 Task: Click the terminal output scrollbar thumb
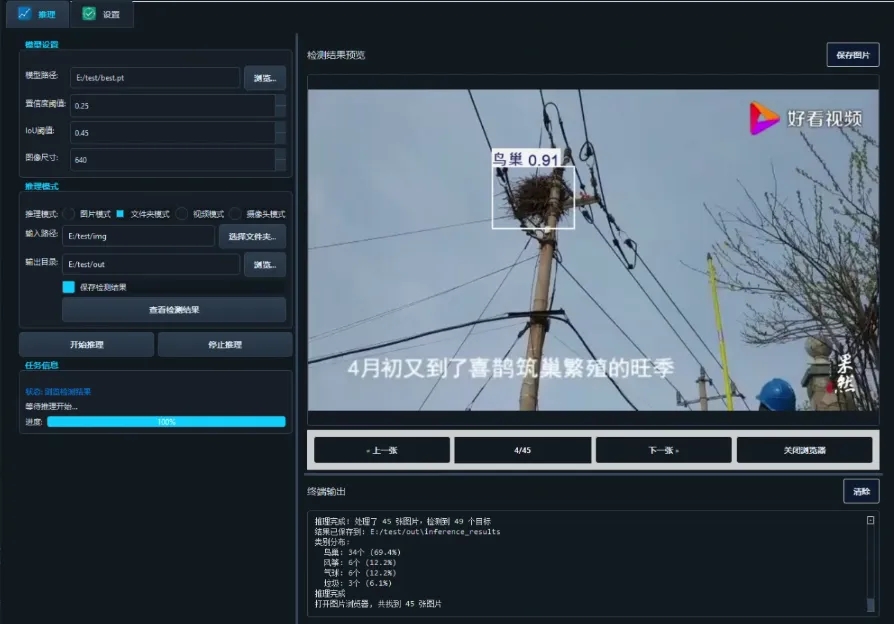(871, 604)
